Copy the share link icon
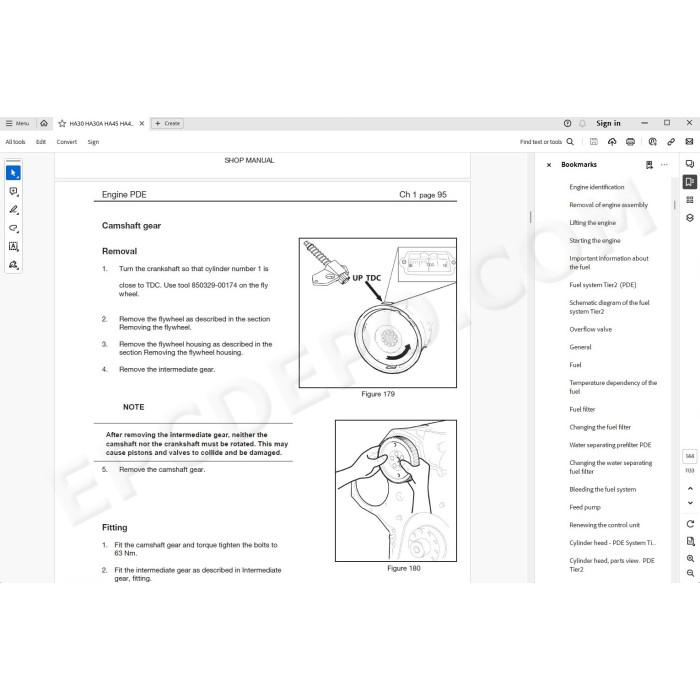The image size is (700, 700). click(x=671, y=142)
